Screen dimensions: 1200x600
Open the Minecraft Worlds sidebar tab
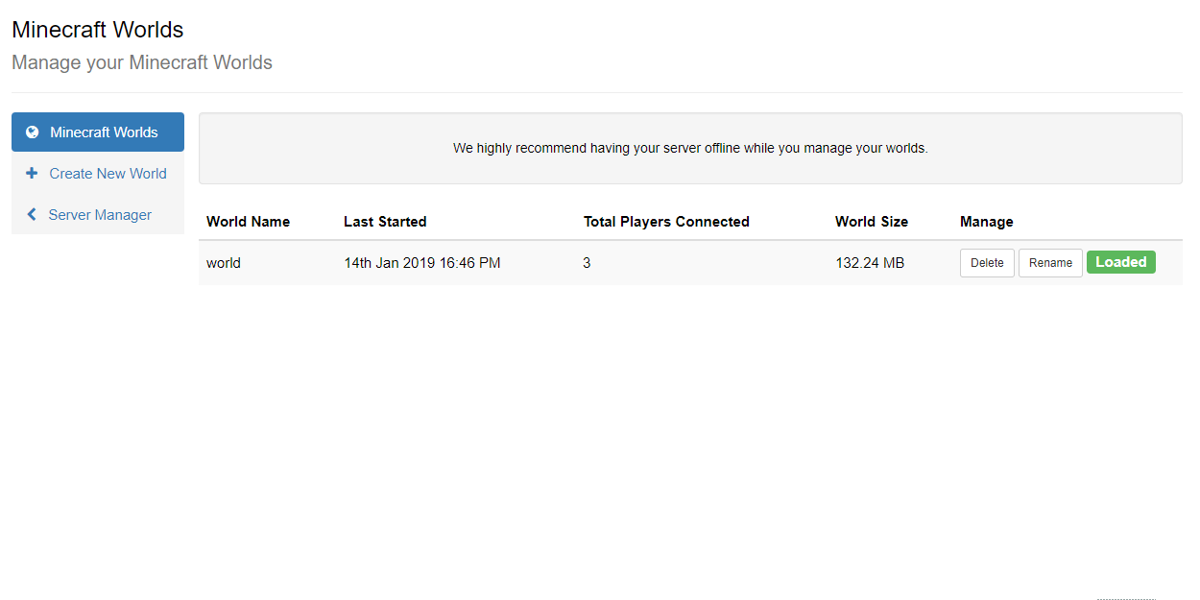click(103, 132)
